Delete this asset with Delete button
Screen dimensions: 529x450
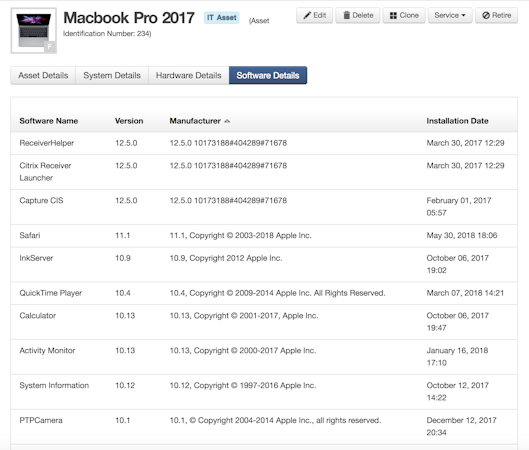358,16
